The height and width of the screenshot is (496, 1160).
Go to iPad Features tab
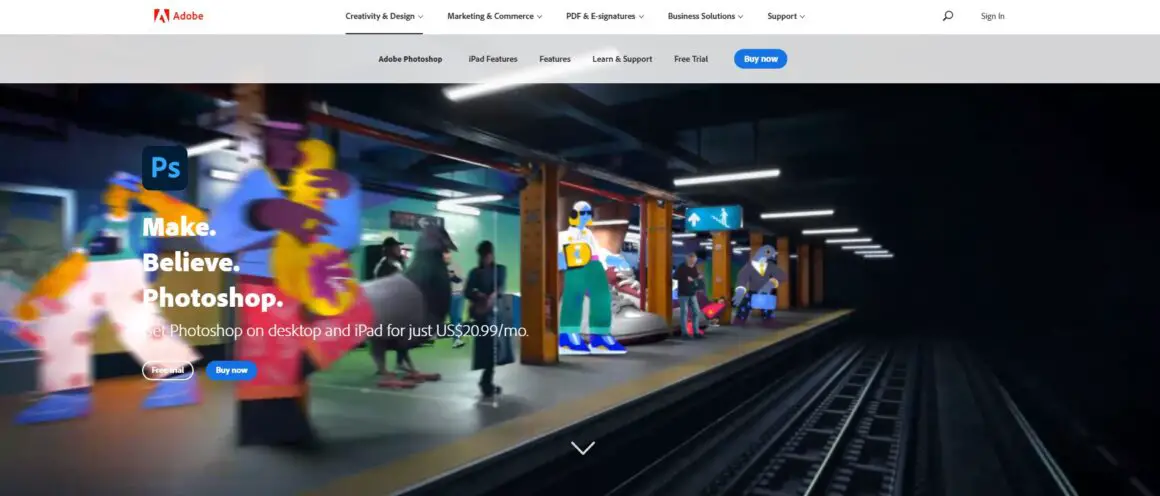click(493, 59)
